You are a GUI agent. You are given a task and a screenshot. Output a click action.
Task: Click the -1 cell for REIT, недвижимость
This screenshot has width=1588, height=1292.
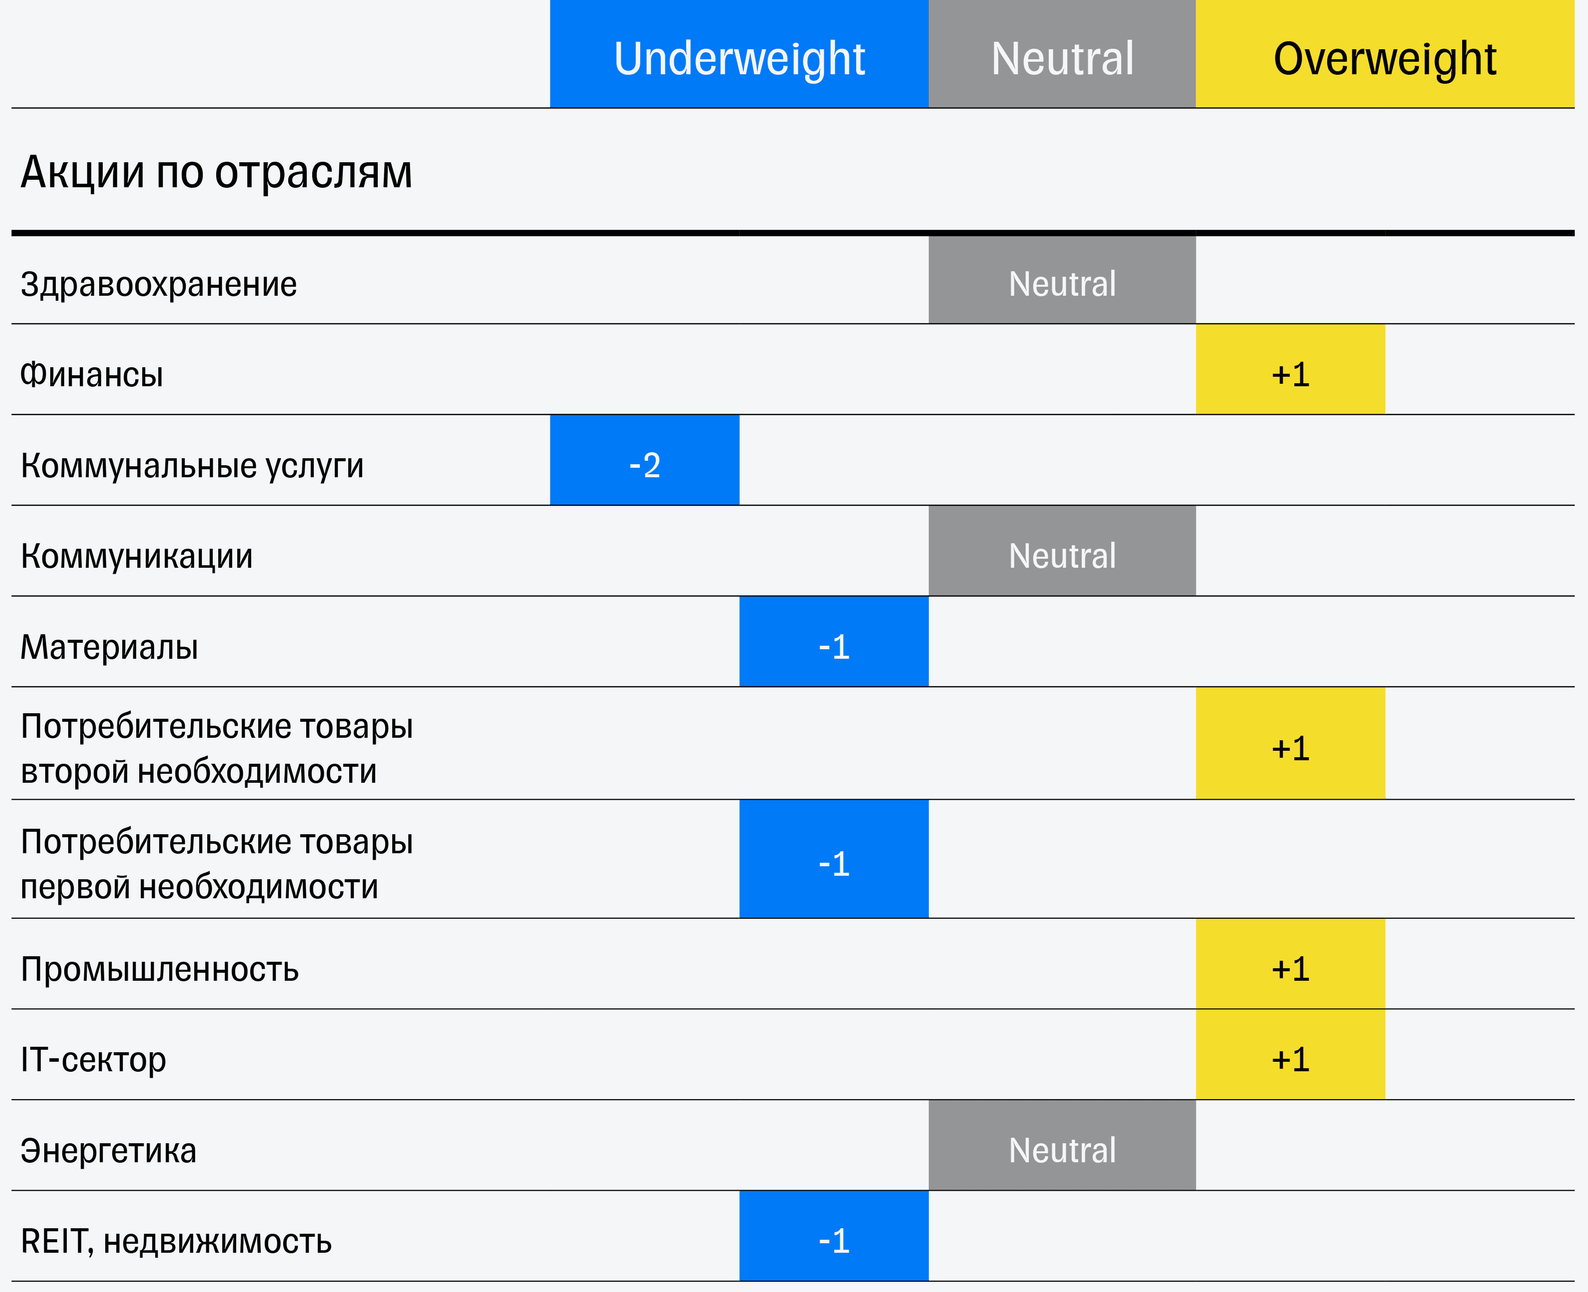[x=833, y=1238]
